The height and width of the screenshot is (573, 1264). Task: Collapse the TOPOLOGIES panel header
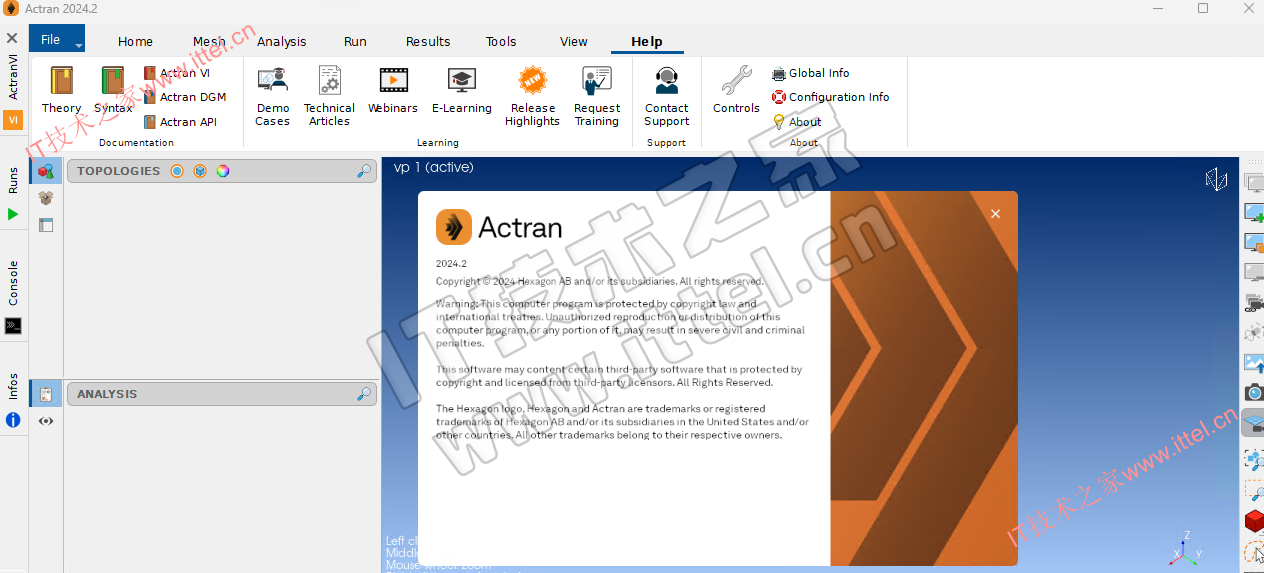point(118,171)
